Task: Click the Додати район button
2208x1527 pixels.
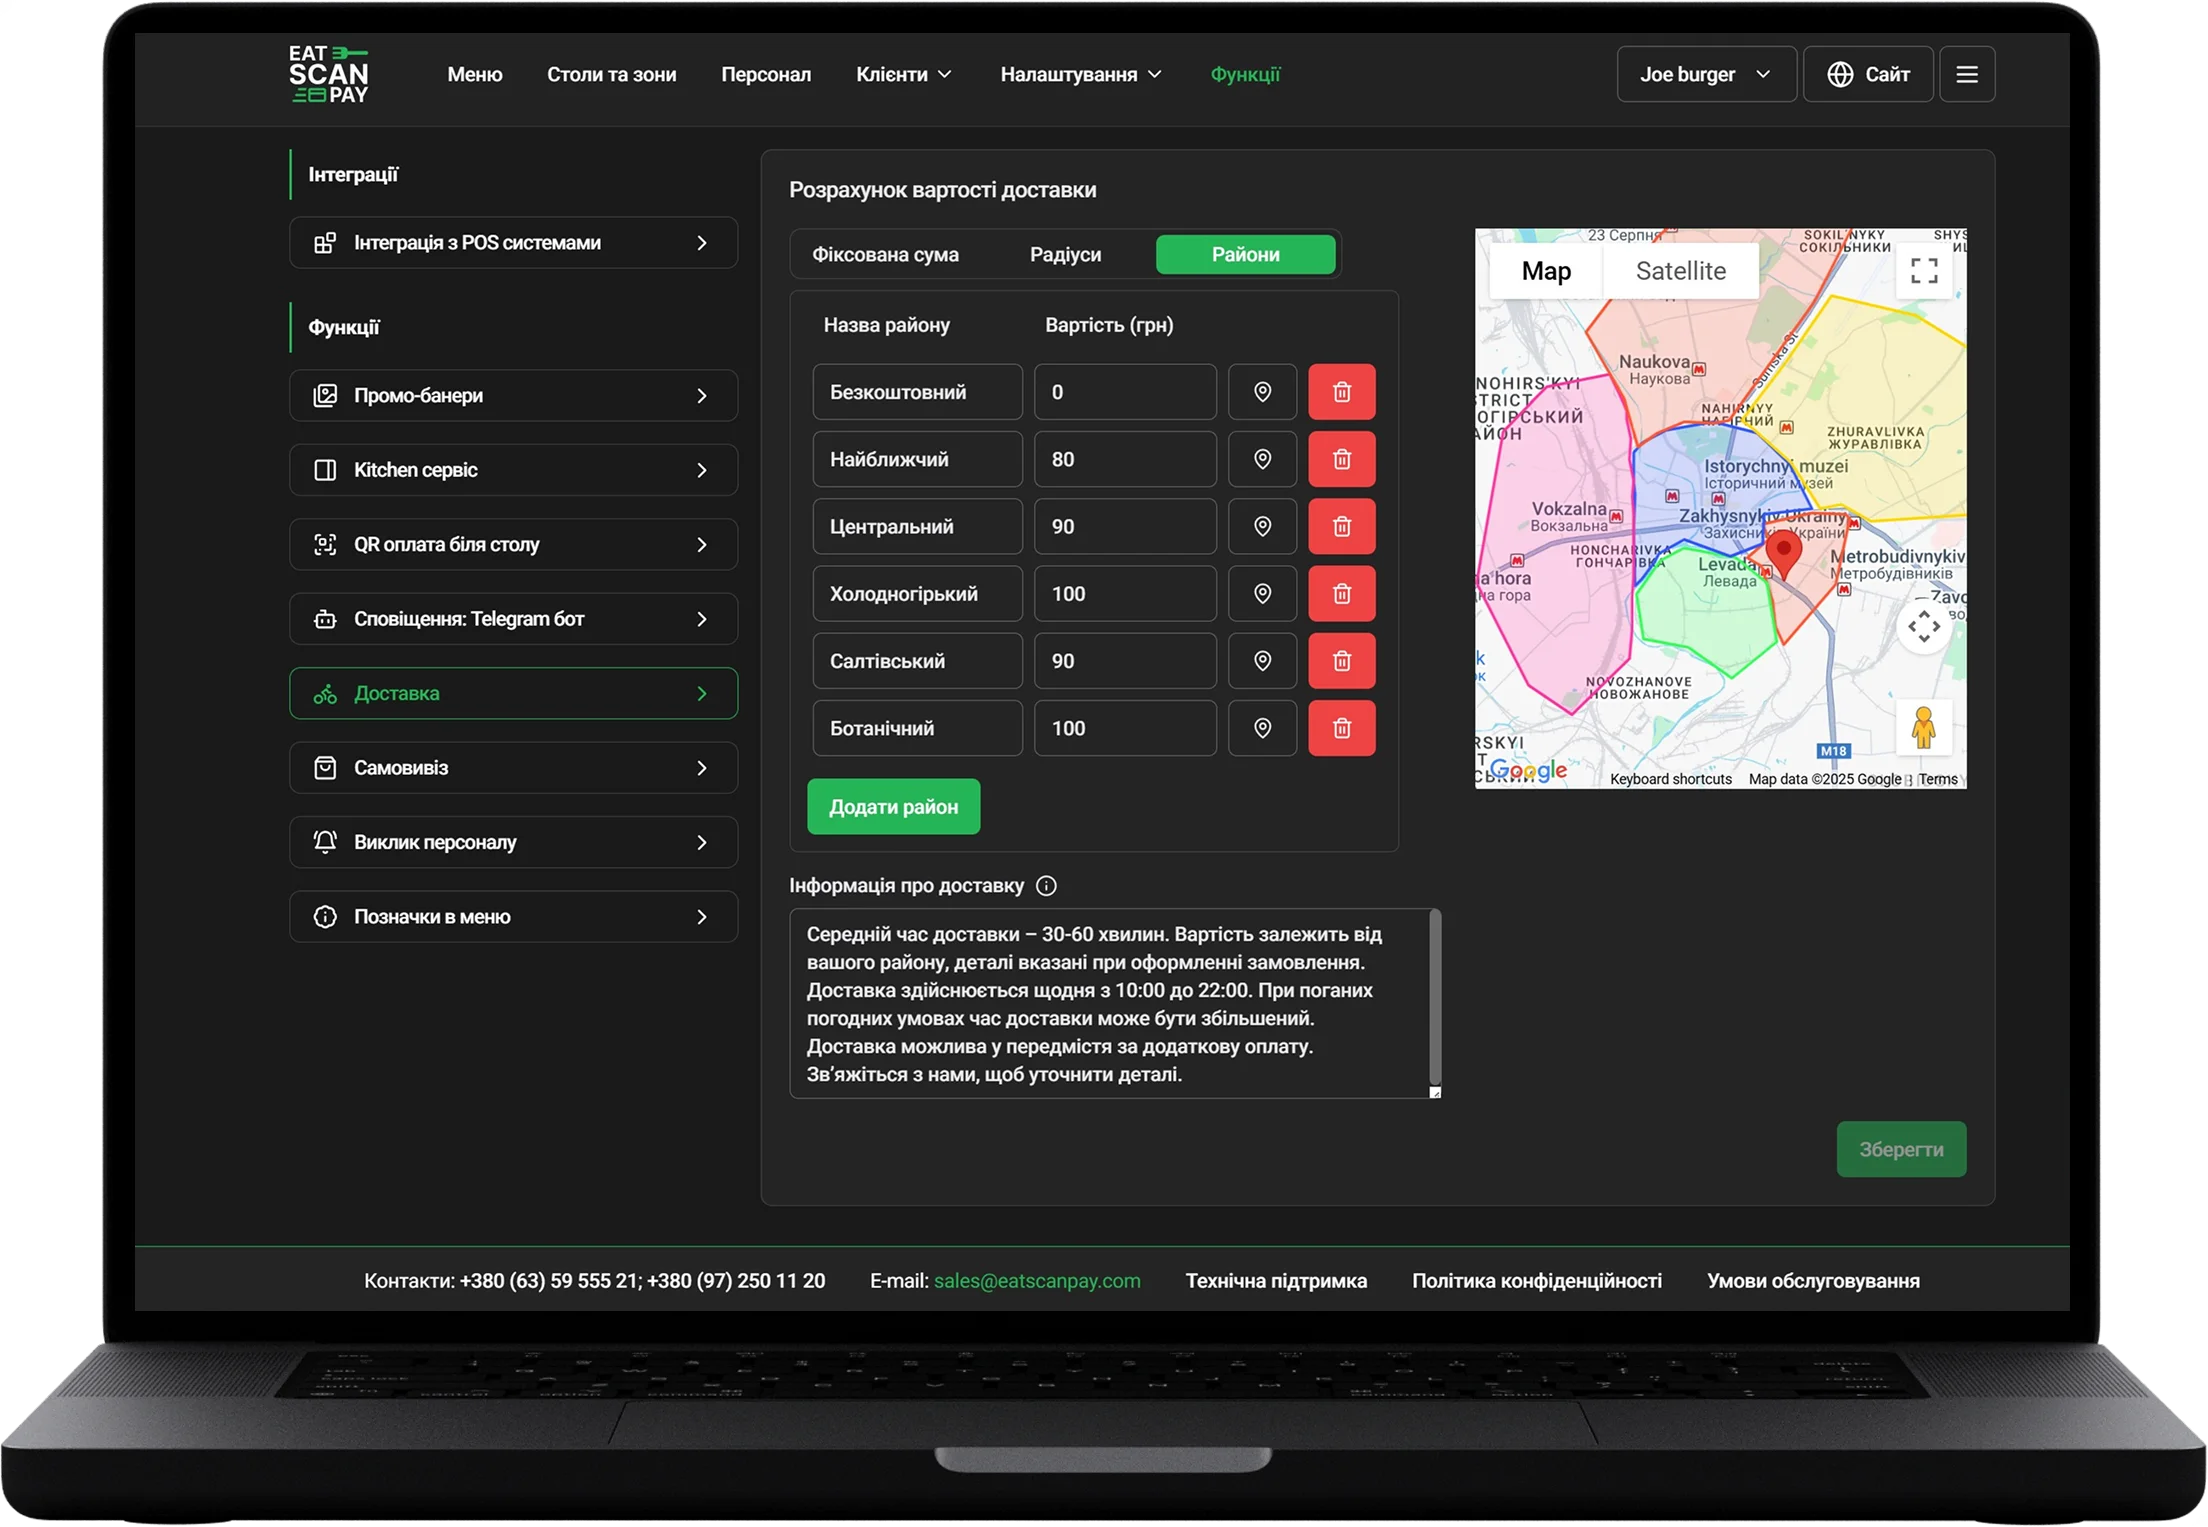Action: pyautogui.click(x=893, y=806)
